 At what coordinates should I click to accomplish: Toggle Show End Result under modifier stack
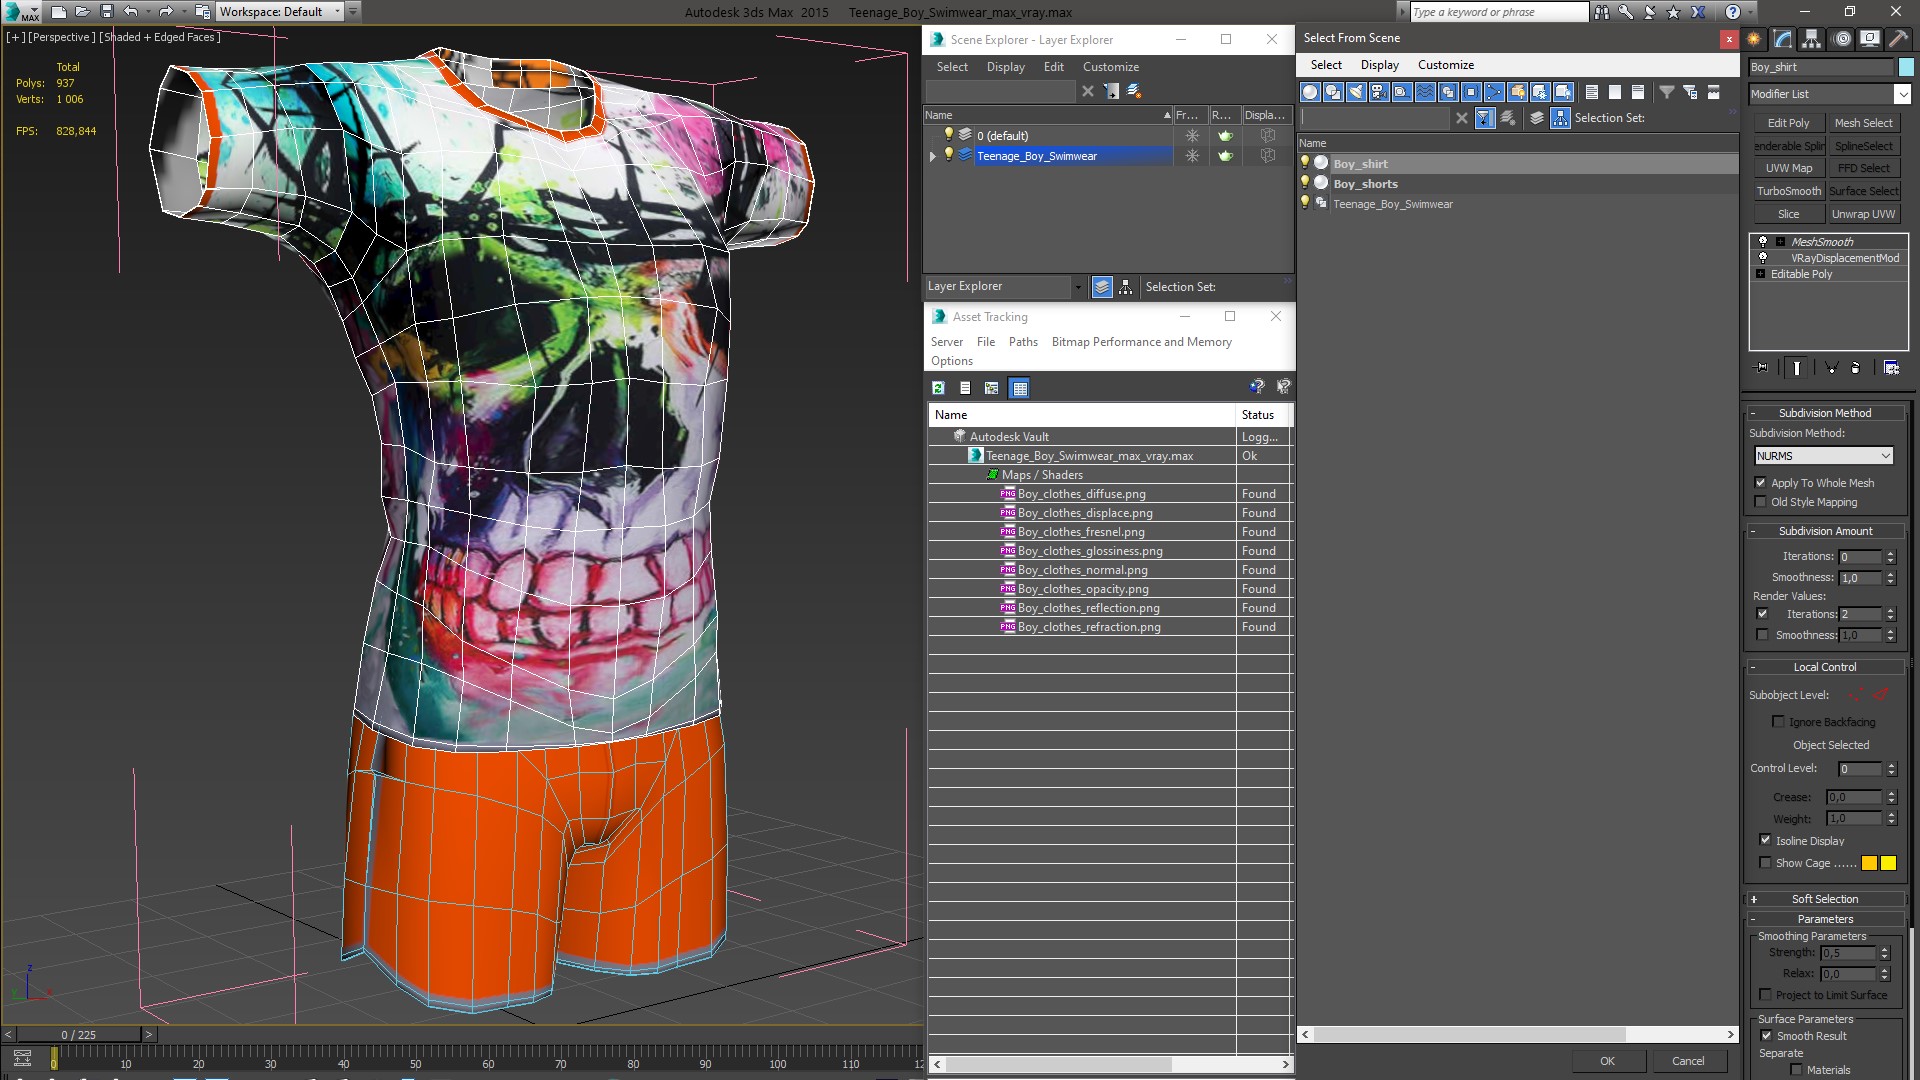pos(1797,368)
